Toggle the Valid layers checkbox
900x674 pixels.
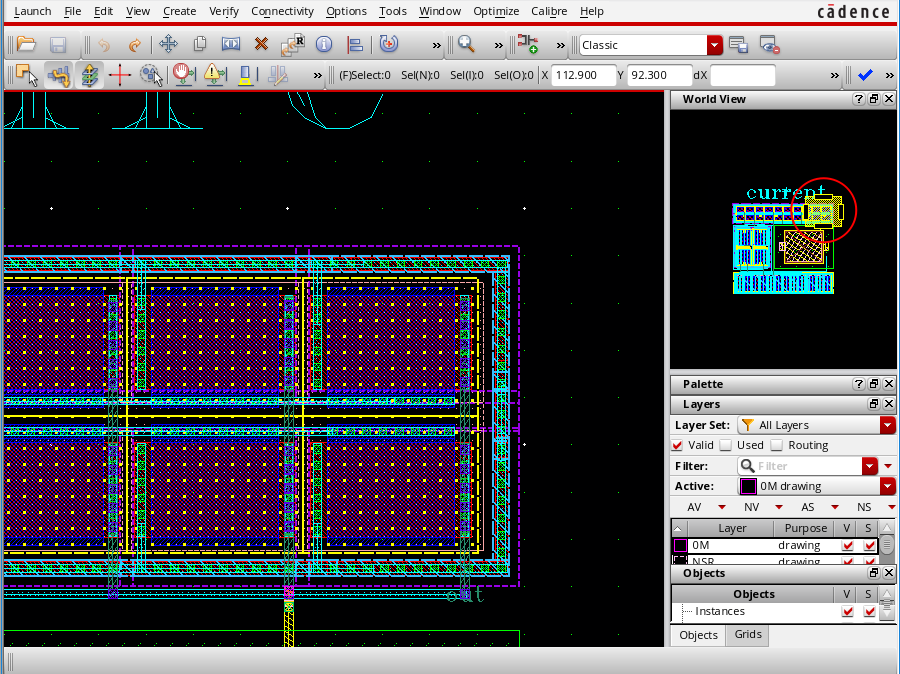[x=677, y=445]
